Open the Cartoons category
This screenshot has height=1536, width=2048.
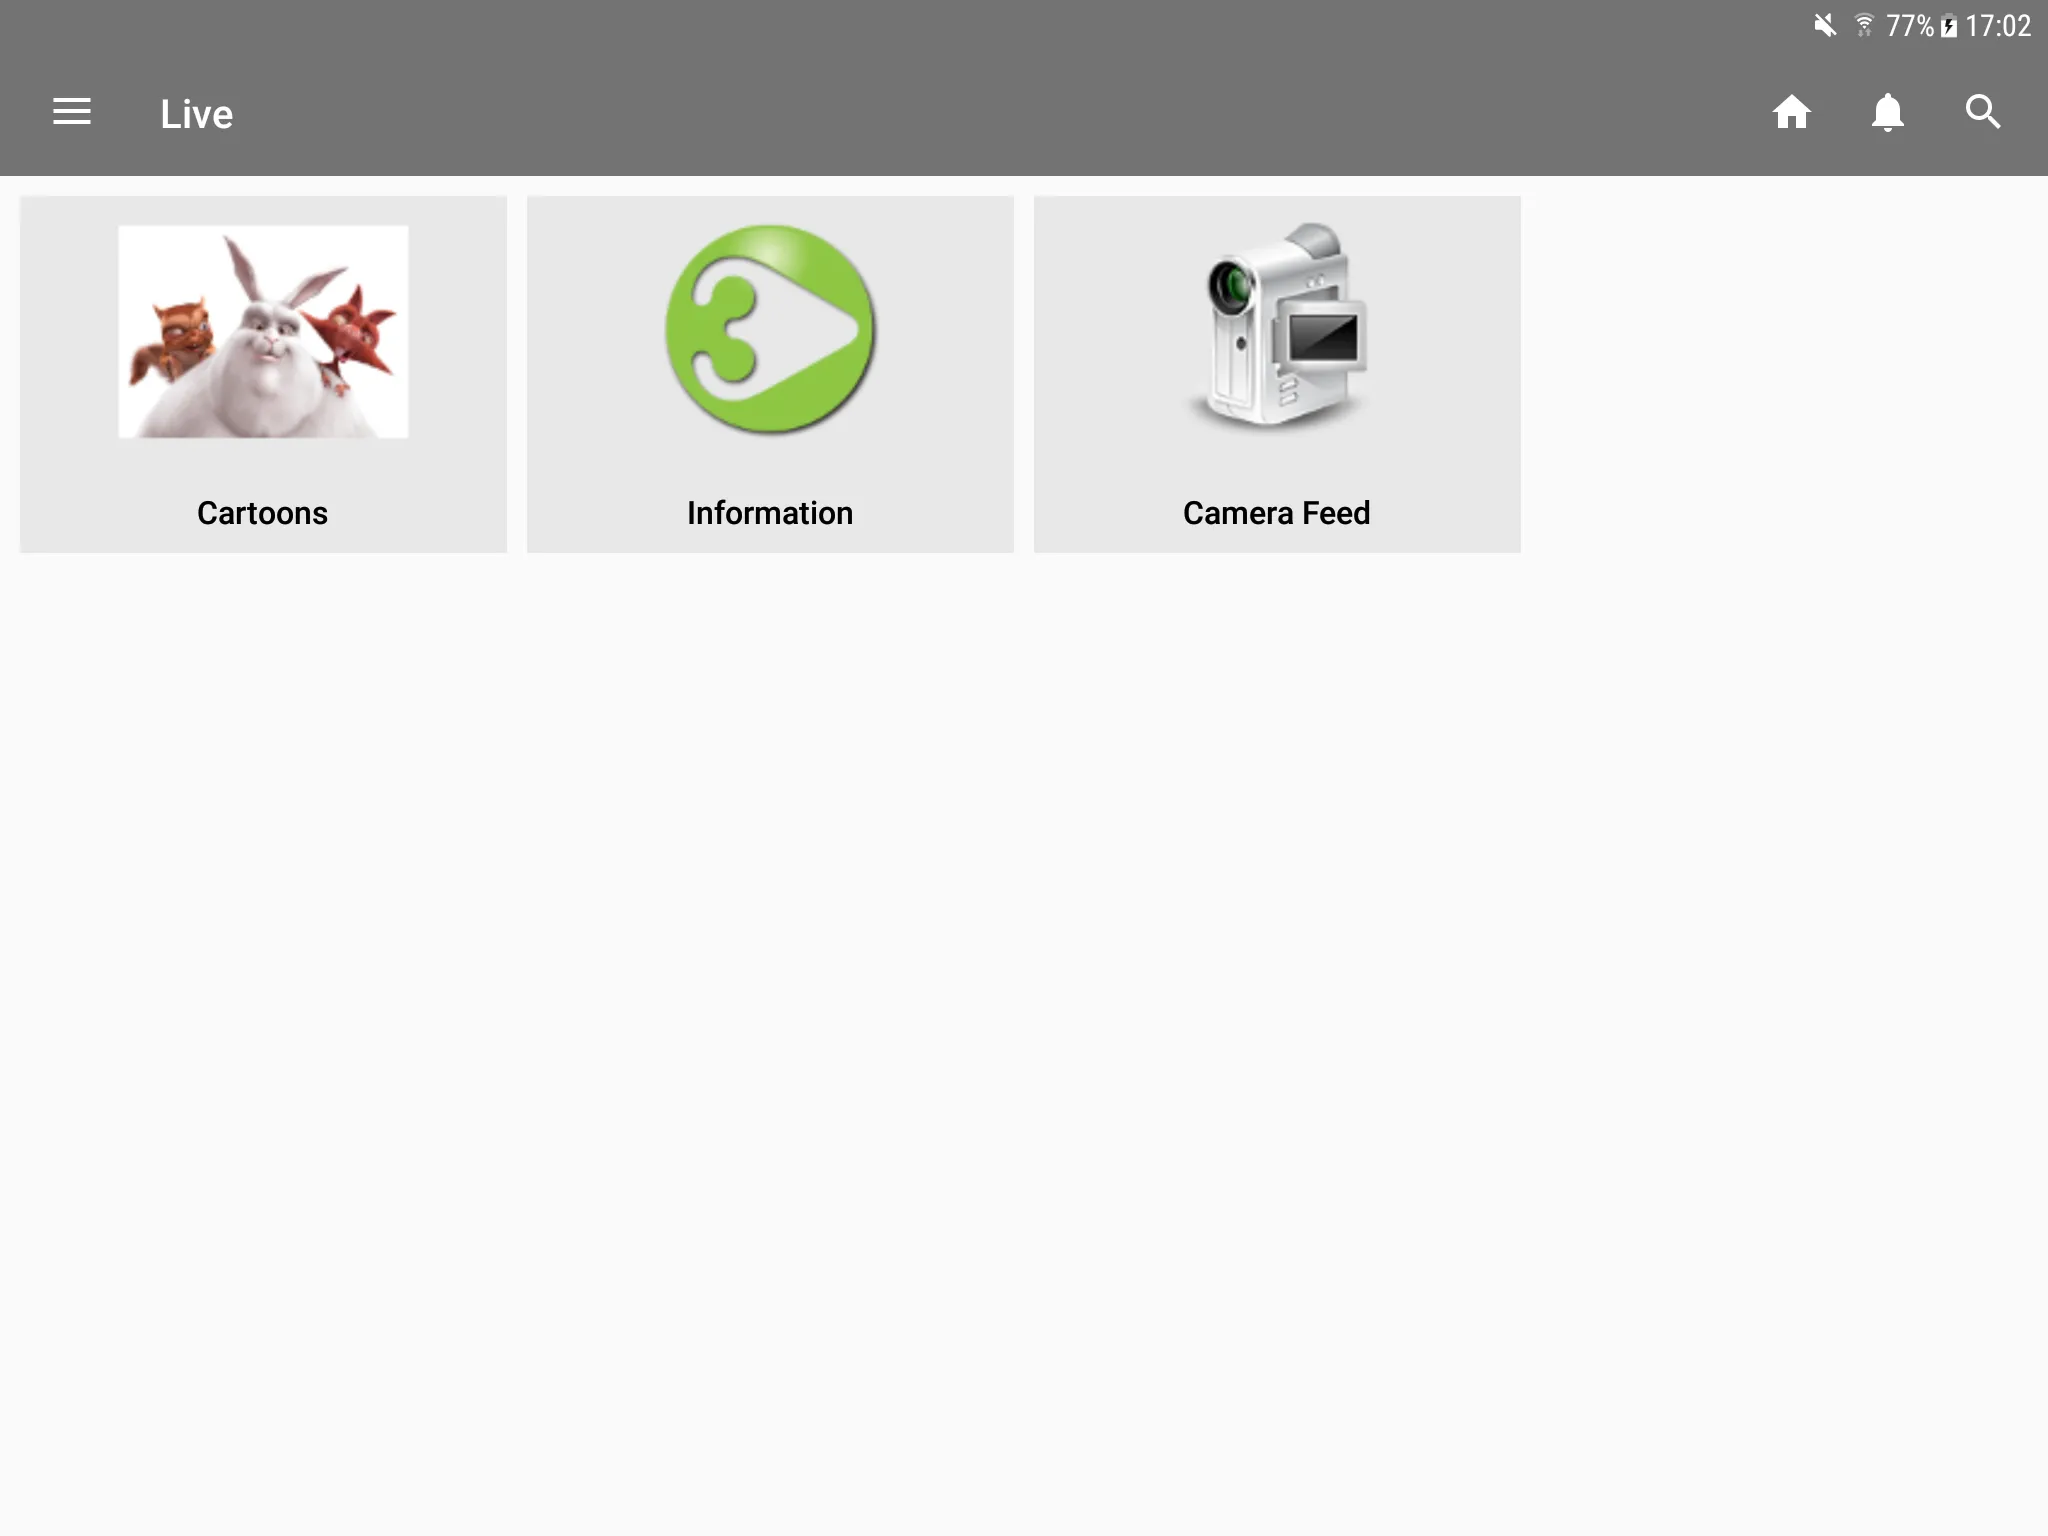pyautogui.click(x=263, y=373)
